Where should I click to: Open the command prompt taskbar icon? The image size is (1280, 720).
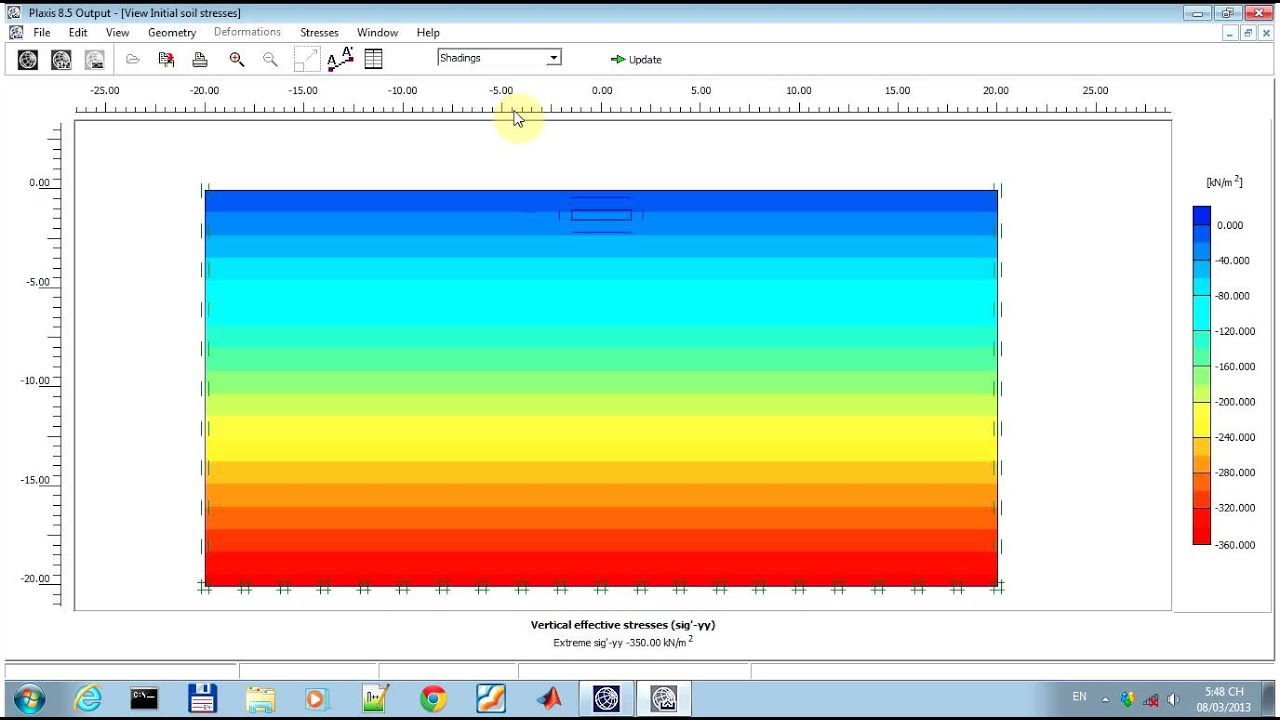(x=145, y=698)
